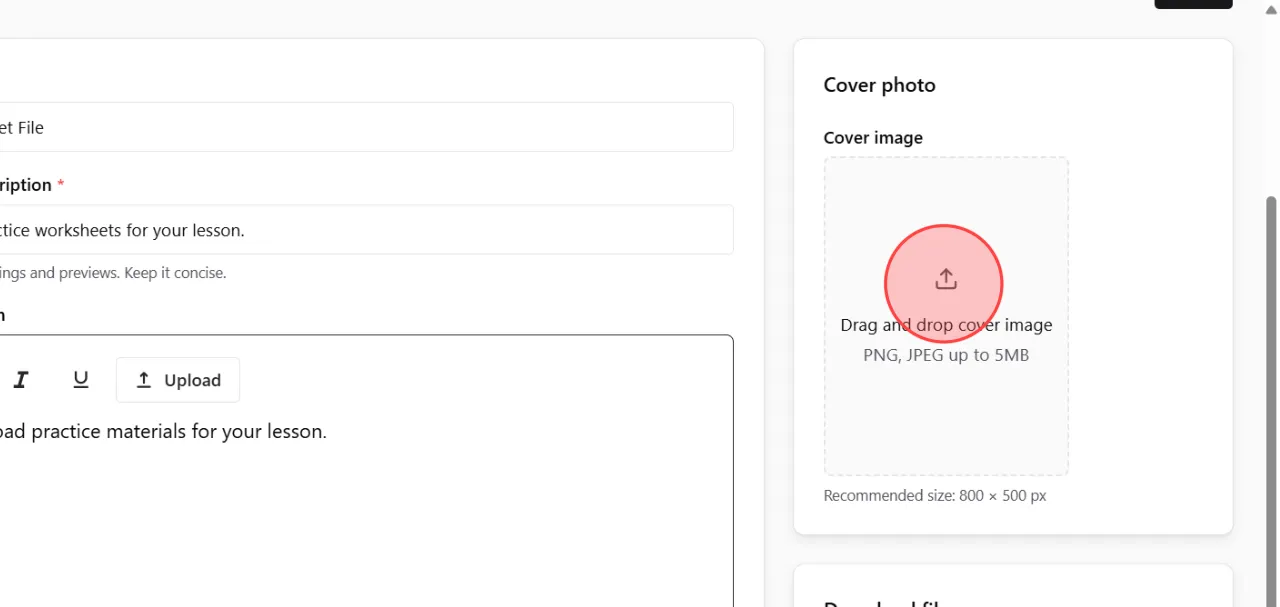Toggle italic formatting in editor toolbar

pos(21,380)
